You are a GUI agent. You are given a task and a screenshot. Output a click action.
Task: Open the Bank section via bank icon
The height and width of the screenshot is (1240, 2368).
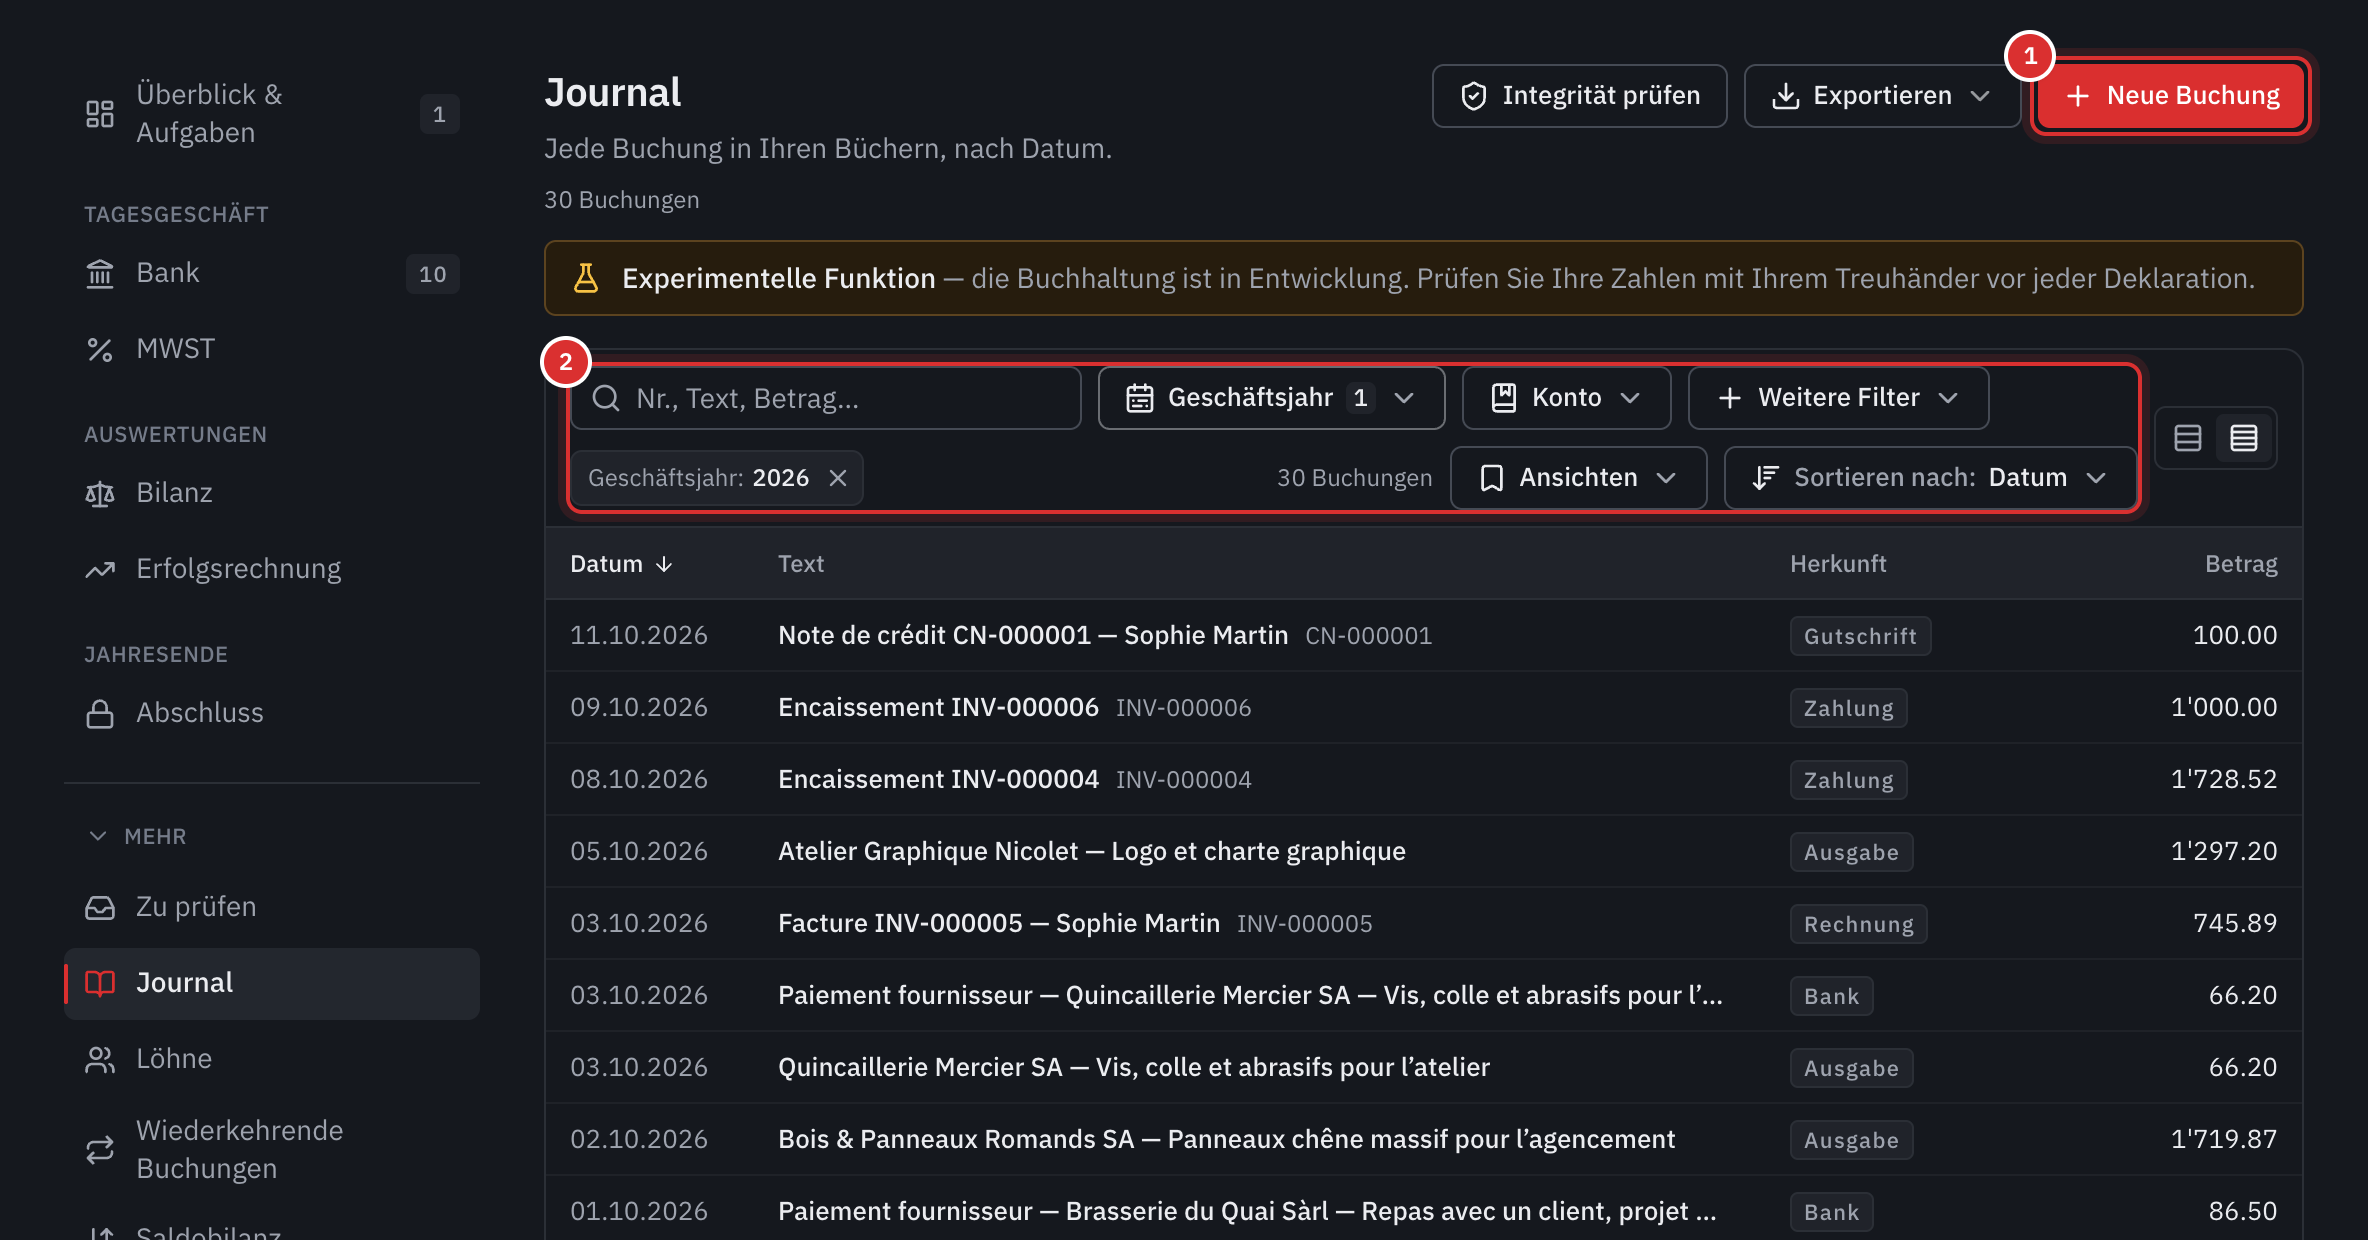point(100,273)
